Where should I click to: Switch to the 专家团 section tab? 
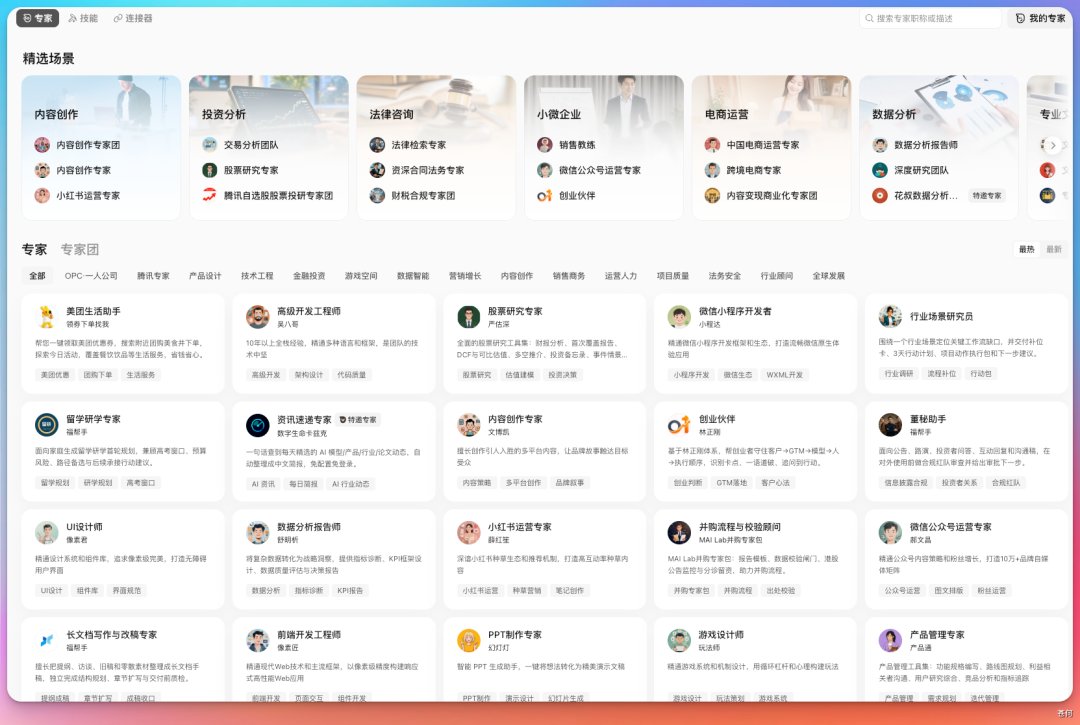(x=80, y=249)
